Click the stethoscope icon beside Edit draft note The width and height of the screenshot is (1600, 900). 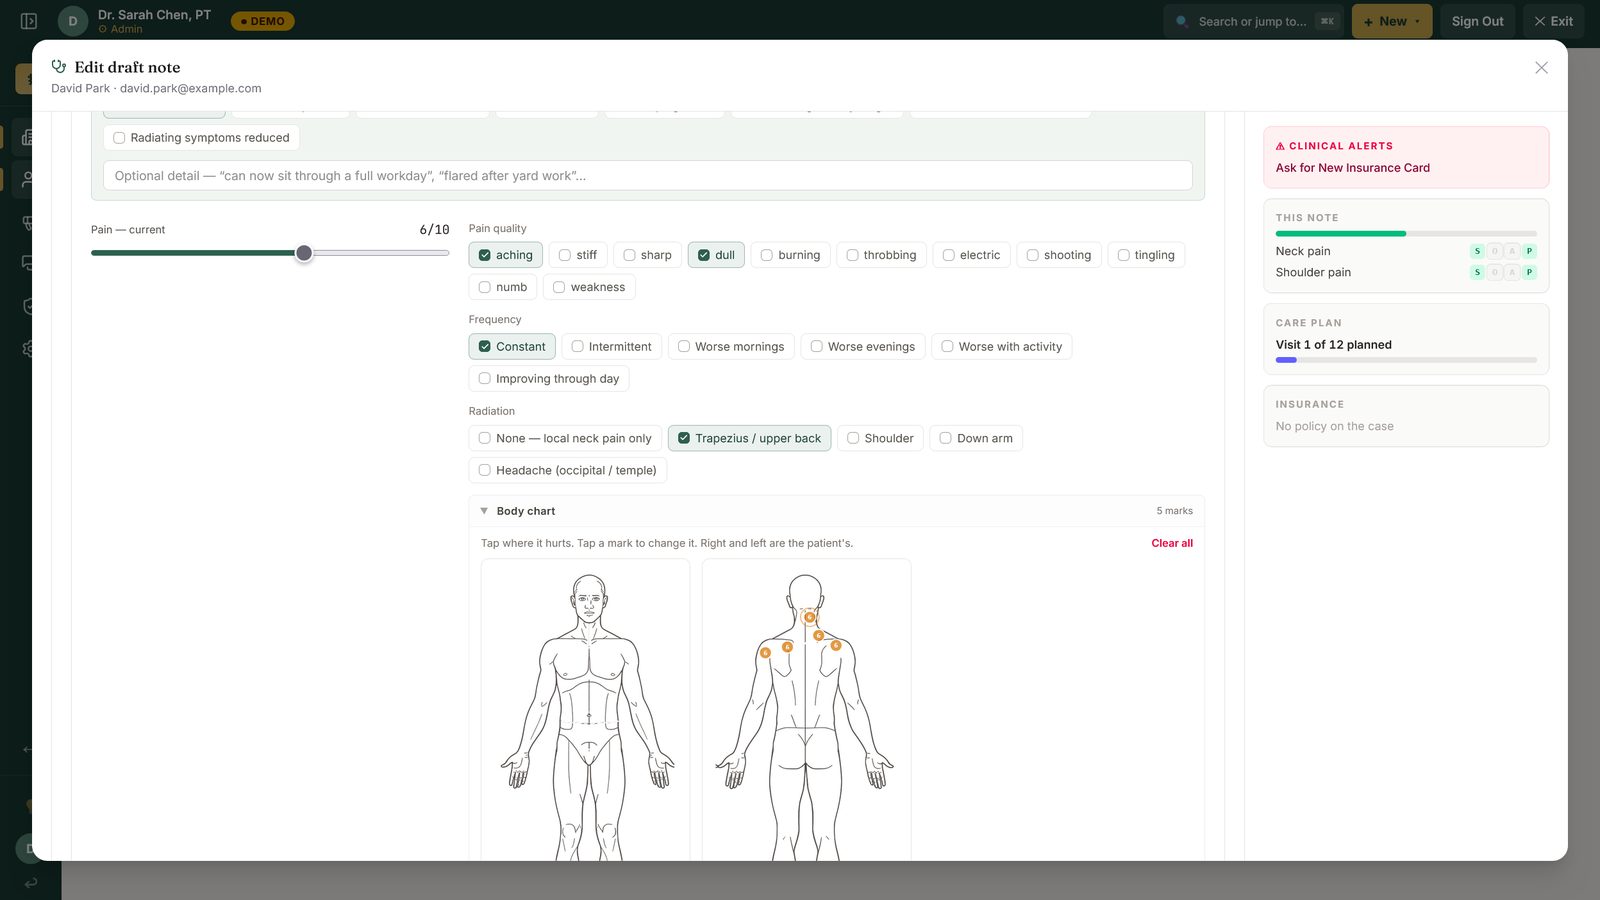tap(59, 66)
